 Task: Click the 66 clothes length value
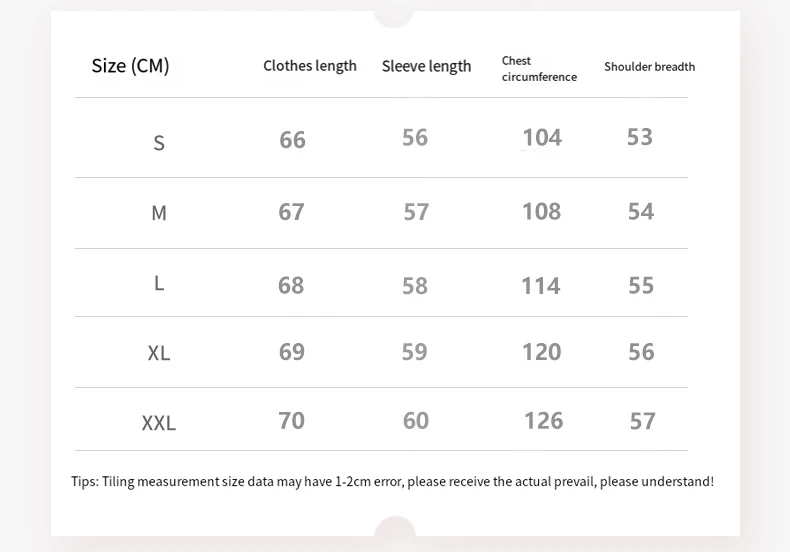pyautogui.click(x=292, y=140)
